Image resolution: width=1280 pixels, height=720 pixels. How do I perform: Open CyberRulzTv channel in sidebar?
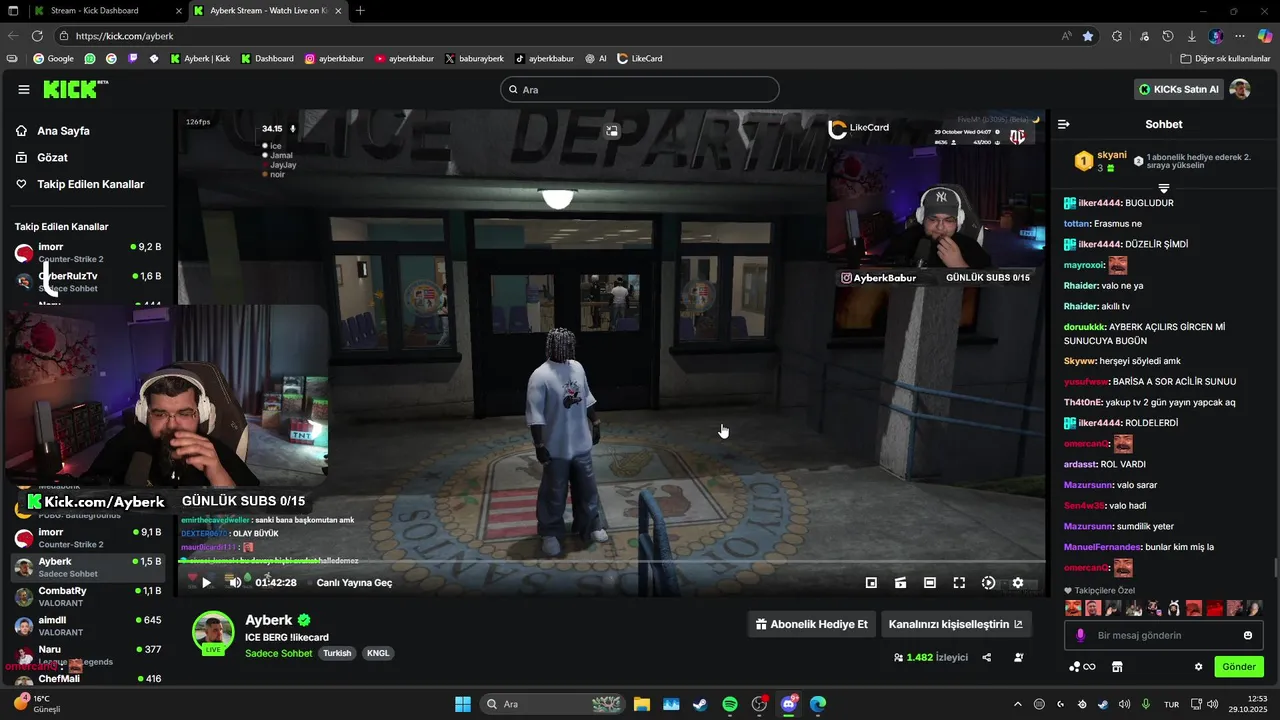[x=87, y=281]
